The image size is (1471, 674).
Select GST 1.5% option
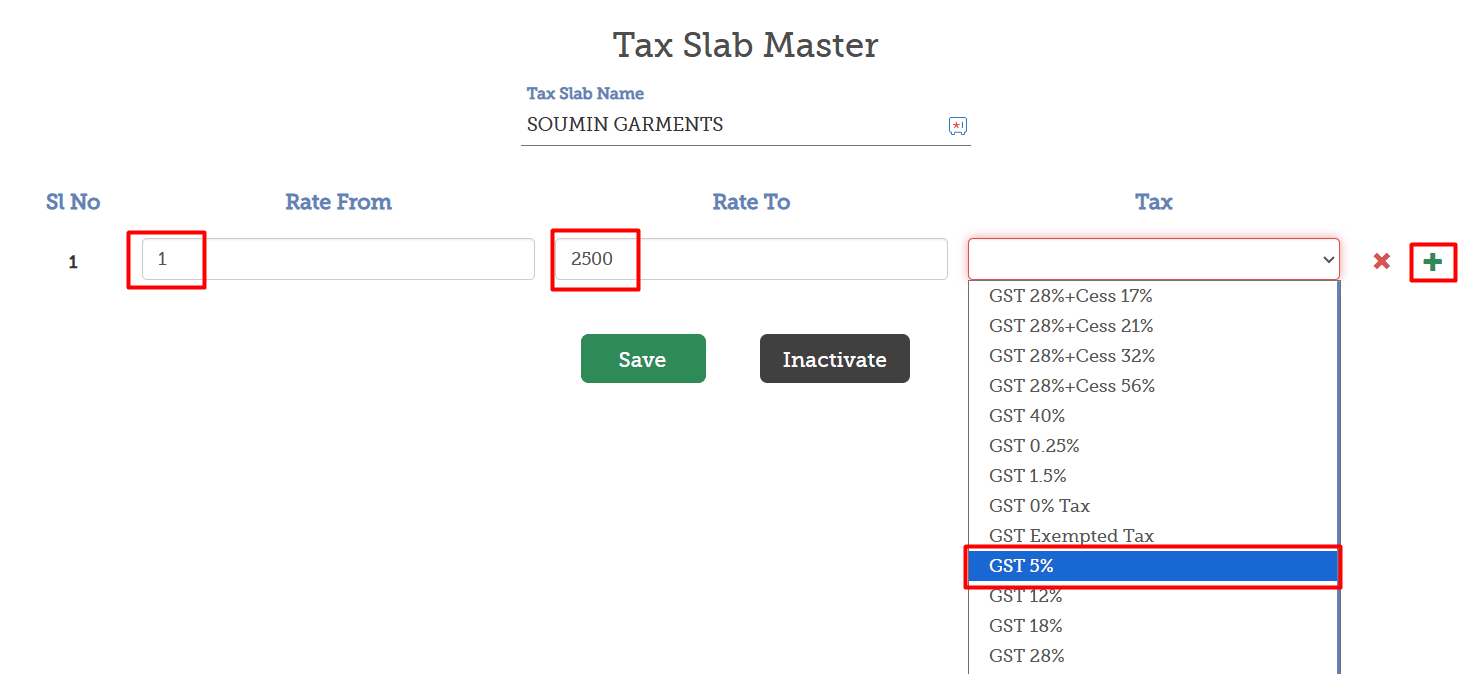[1152, 476]
